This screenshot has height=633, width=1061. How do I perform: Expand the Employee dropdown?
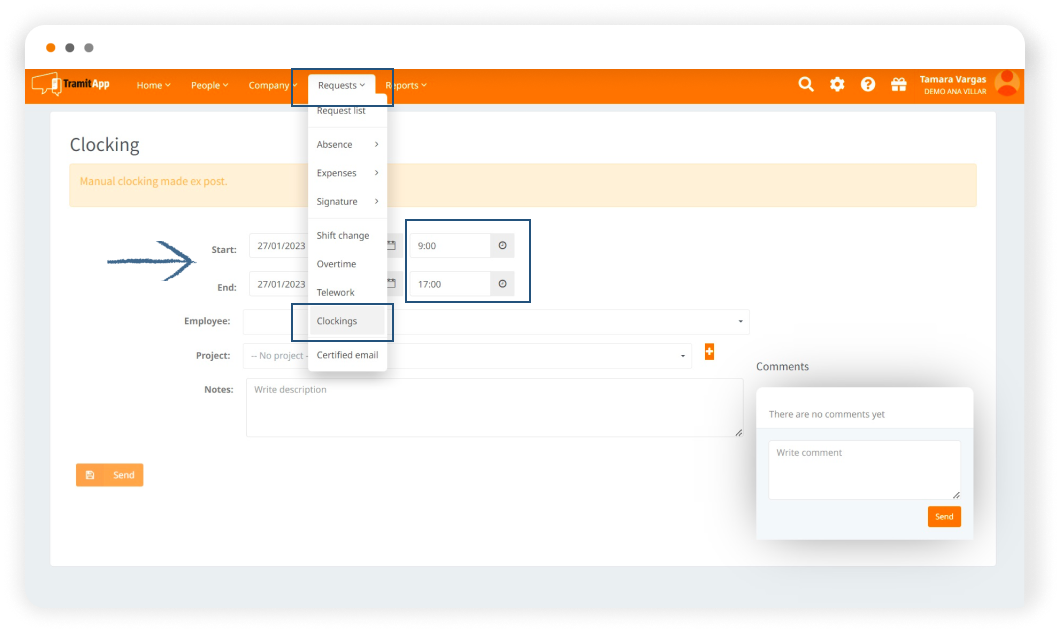tap(740, 322)
